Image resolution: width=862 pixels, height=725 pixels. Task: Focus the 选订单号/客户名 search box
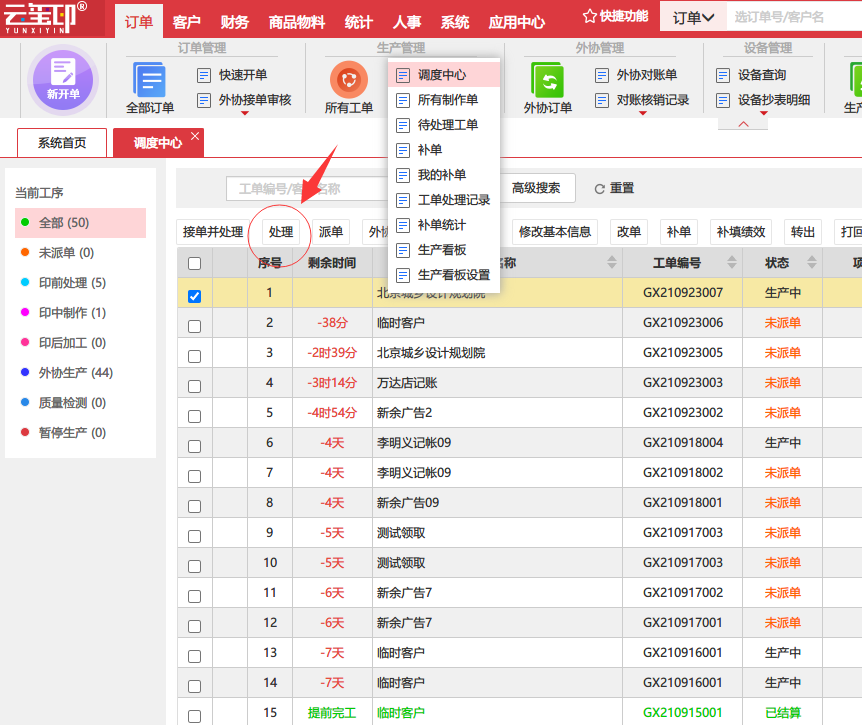pyautogui.click(x=794, y=18)
